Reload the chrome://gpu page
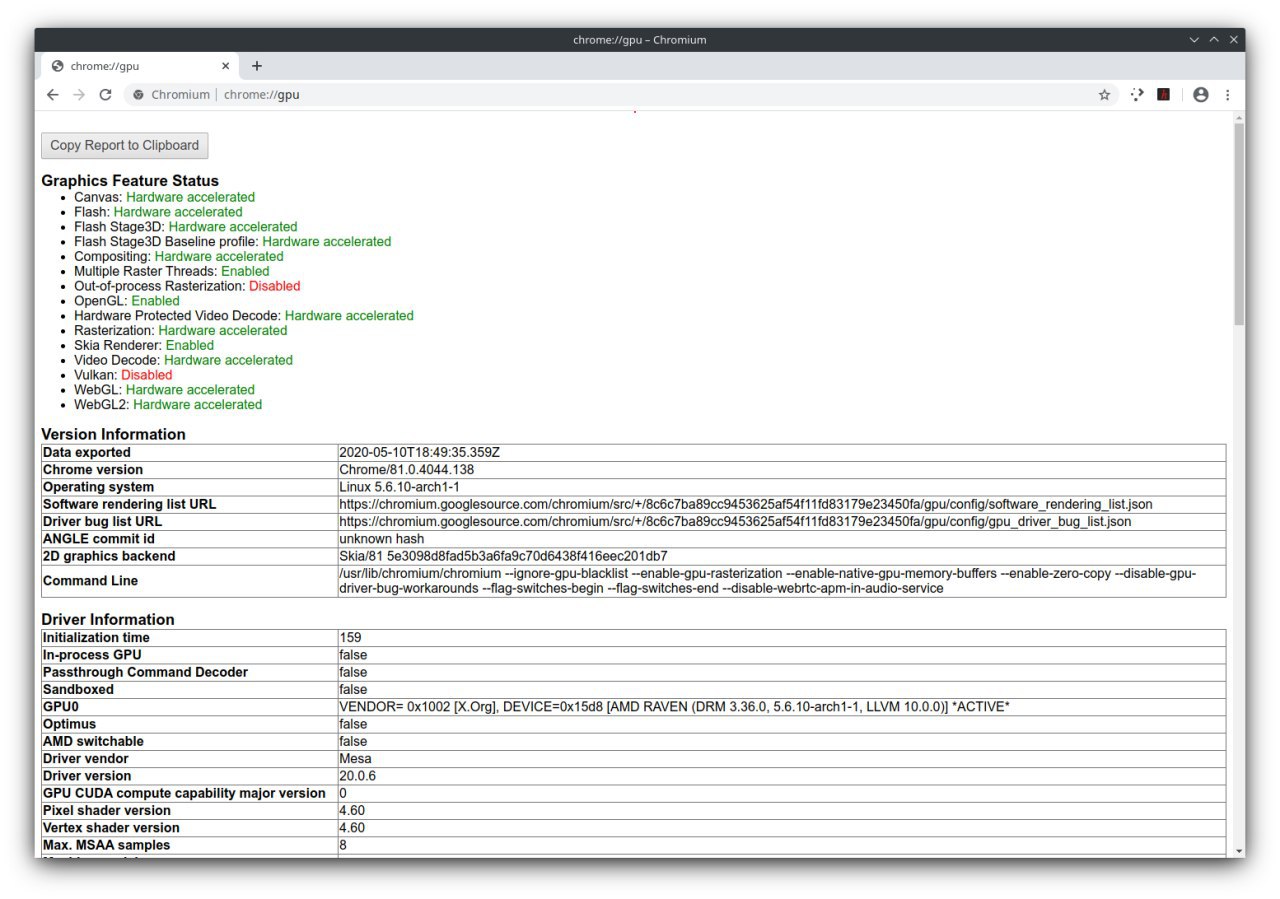 pos(105,95)
